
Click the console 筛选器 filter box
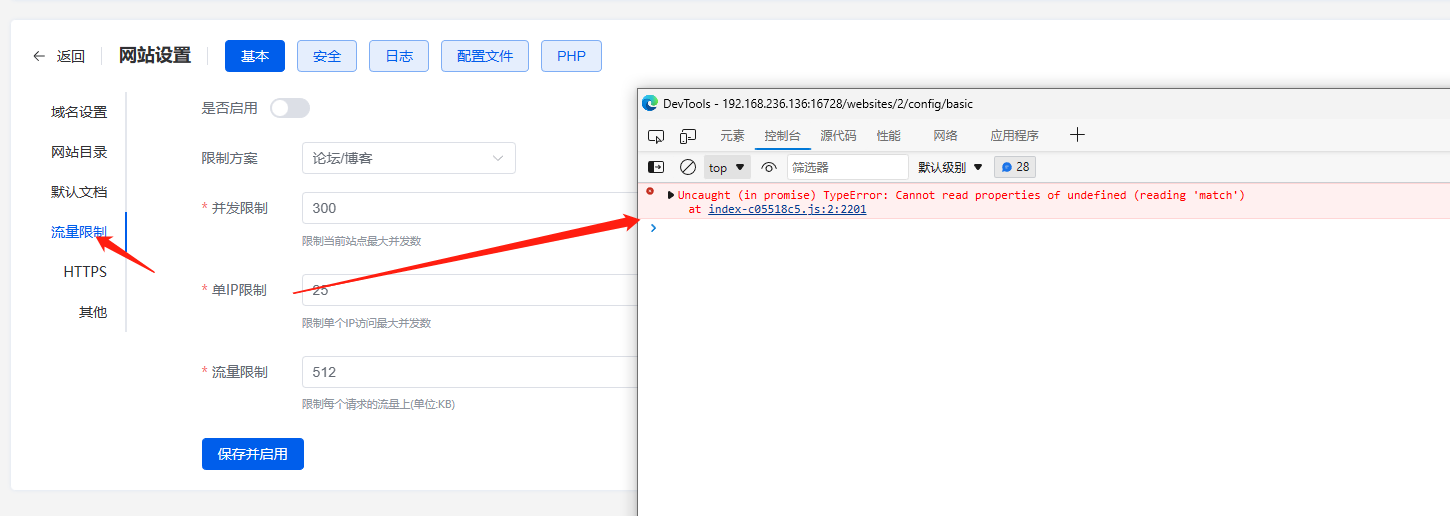848,167
